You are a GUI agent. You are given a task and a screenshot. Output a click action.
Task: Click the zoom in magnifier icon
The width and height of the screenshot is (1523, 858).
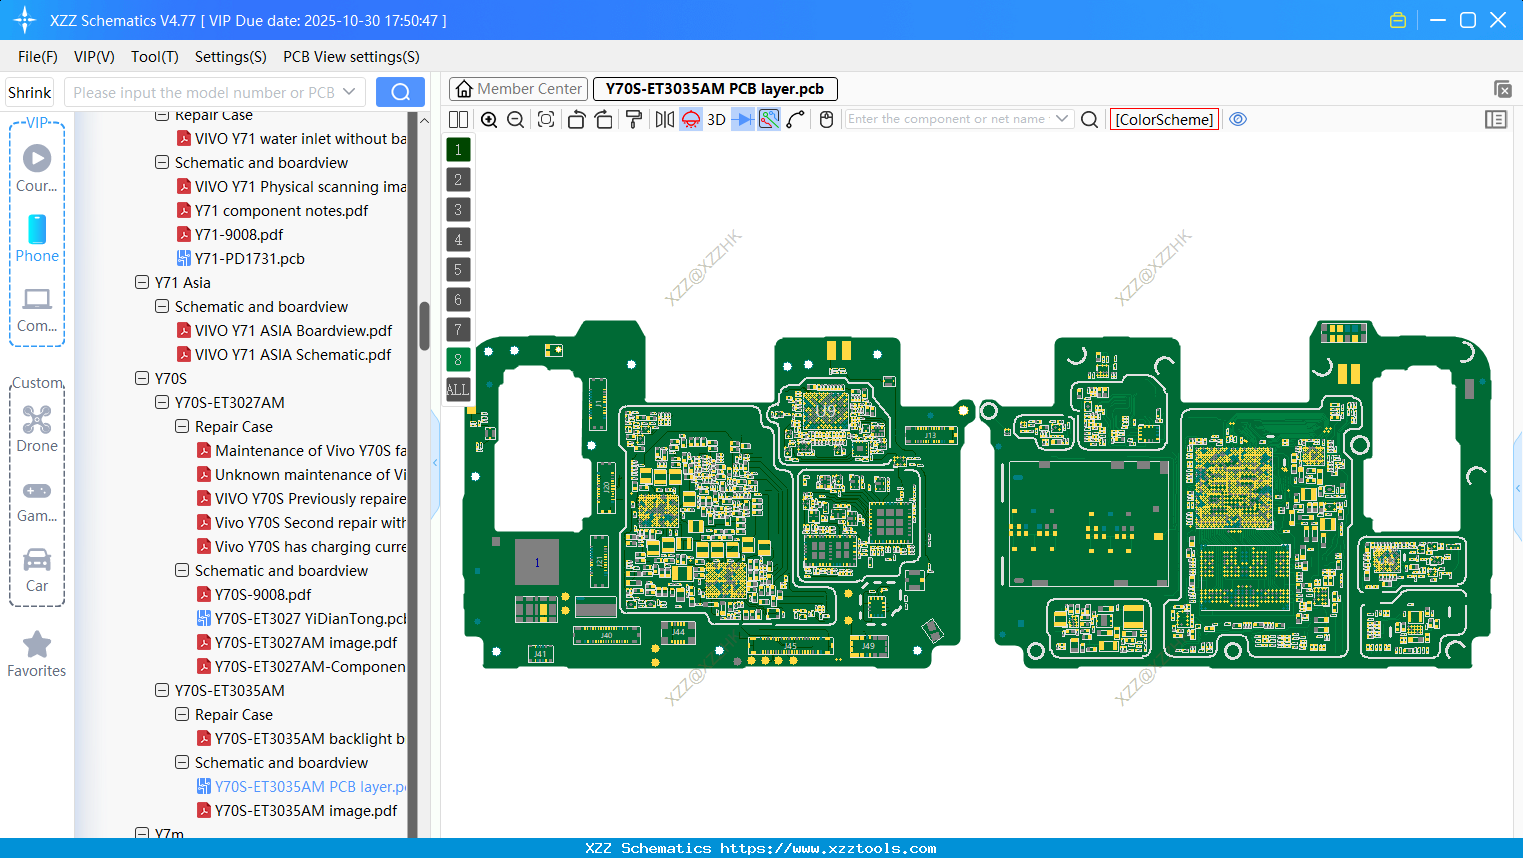(489, 119)
